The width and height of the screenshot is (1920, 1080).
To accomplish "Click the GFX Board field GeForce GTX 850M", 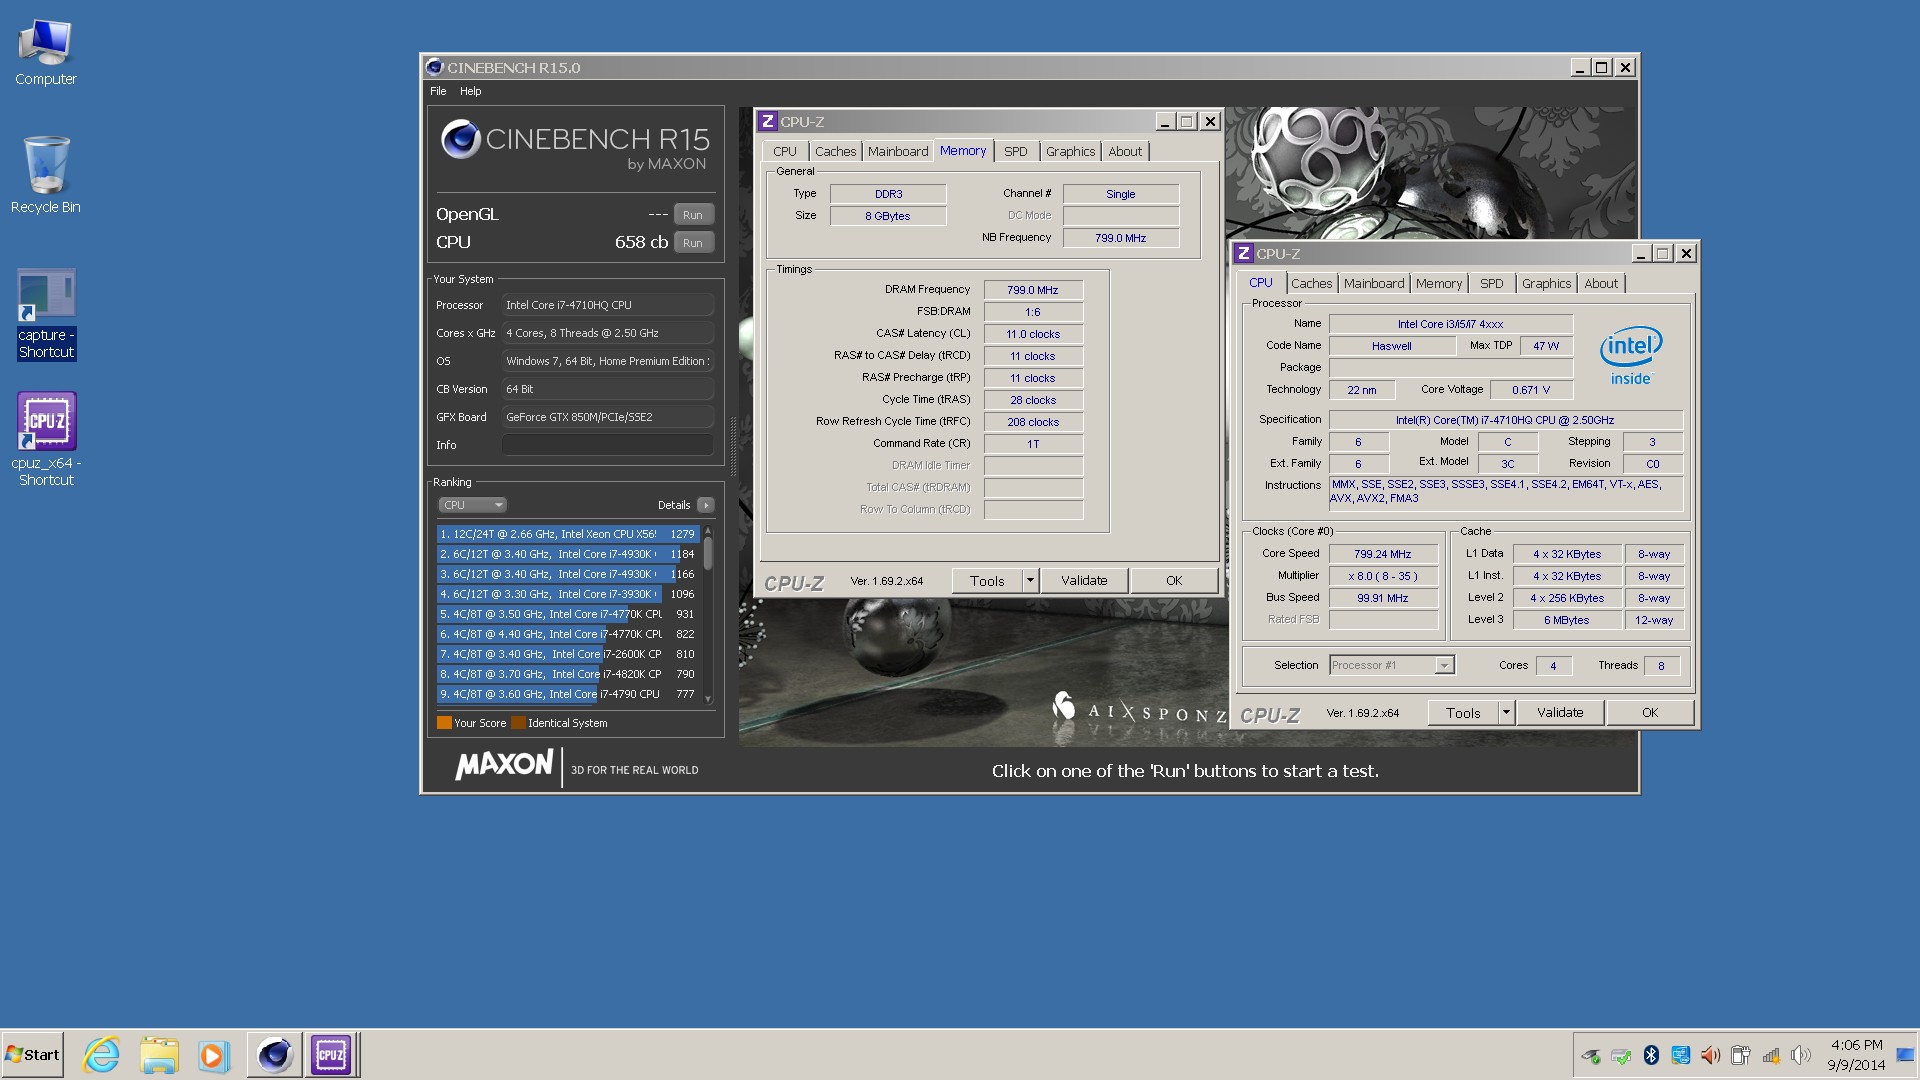I will coord(608,417).
